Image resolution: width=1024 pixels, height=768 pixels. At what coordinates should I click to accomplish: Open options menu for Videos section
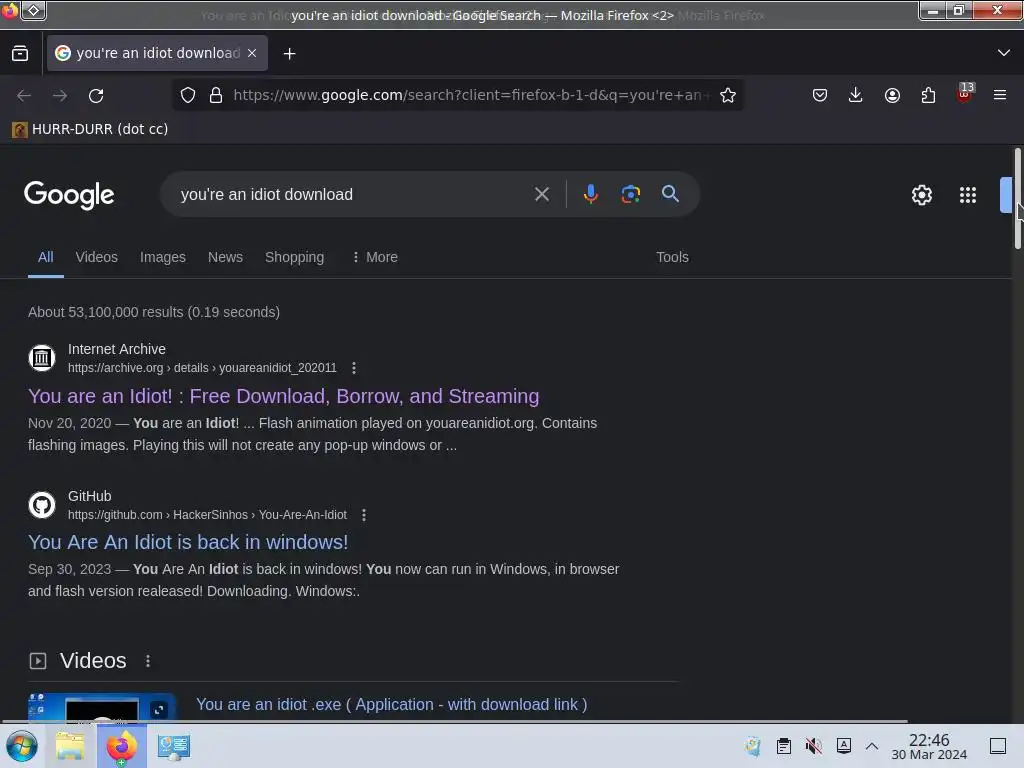[x=148, y=661]
